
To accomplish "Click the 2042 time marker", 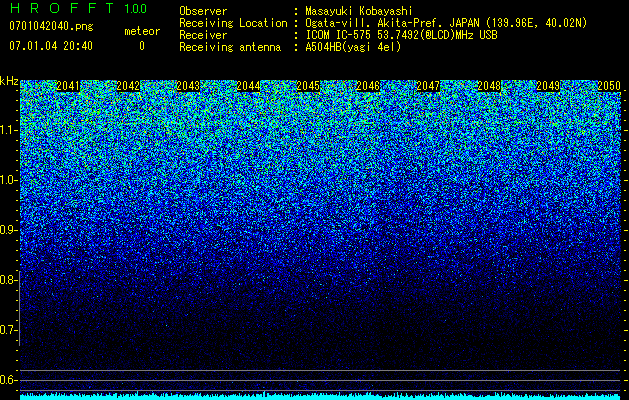I will [128, 86].
